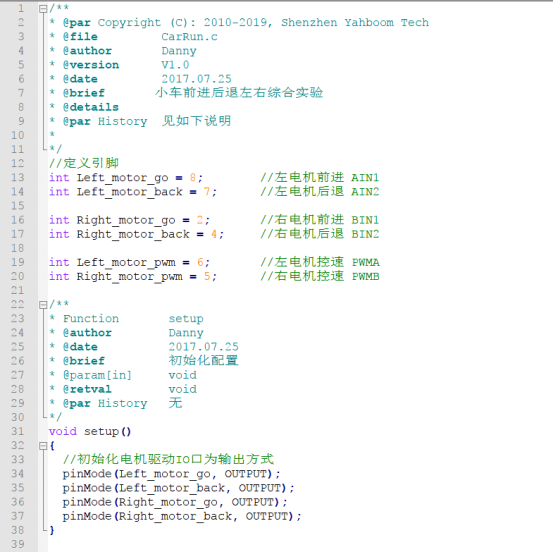This screenshot has height=552, width=554.
Task: Click the pin value 4 on line 17
Action: click(214, 234)
